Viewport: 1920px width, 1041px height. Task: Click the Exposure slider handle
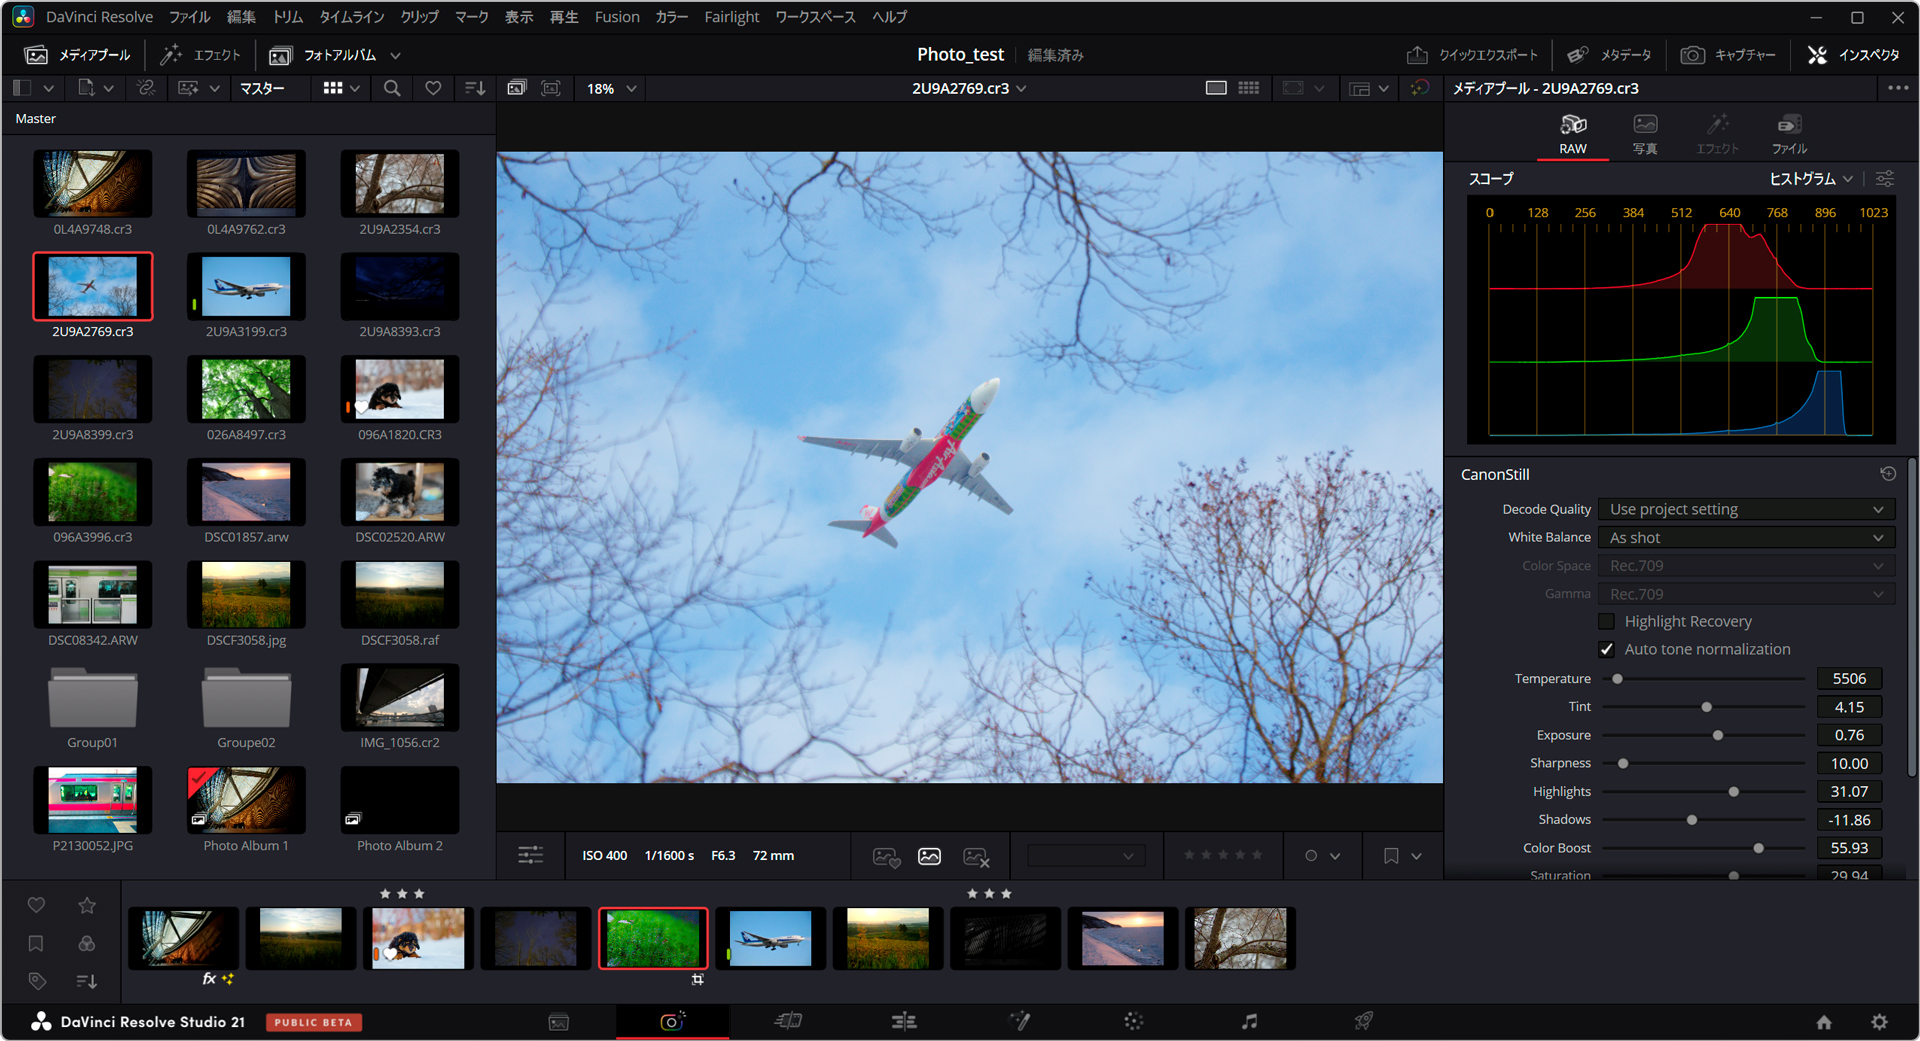pos(1718,735)
